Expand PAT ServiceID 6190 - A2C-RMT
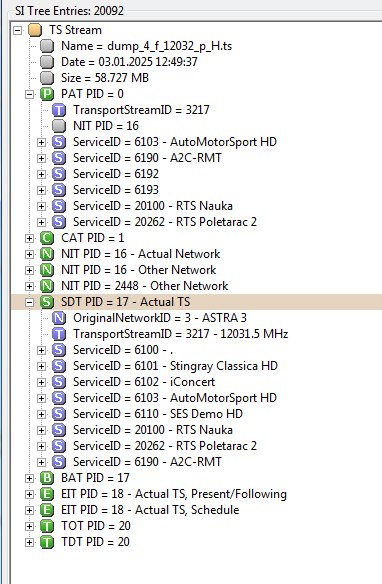The image size is (382, 584). pos(41,158)
